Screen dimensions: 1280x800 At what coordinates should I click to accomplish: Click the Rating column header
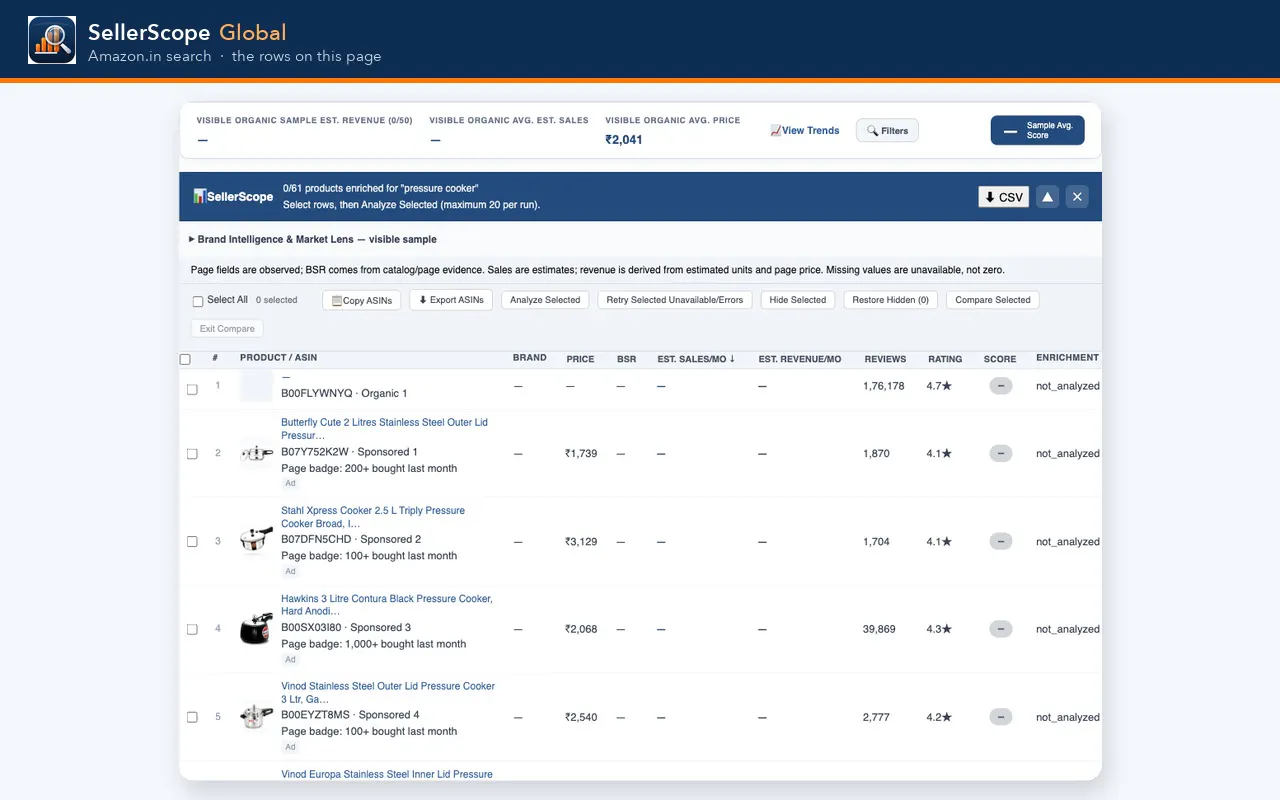click(945, 359)
